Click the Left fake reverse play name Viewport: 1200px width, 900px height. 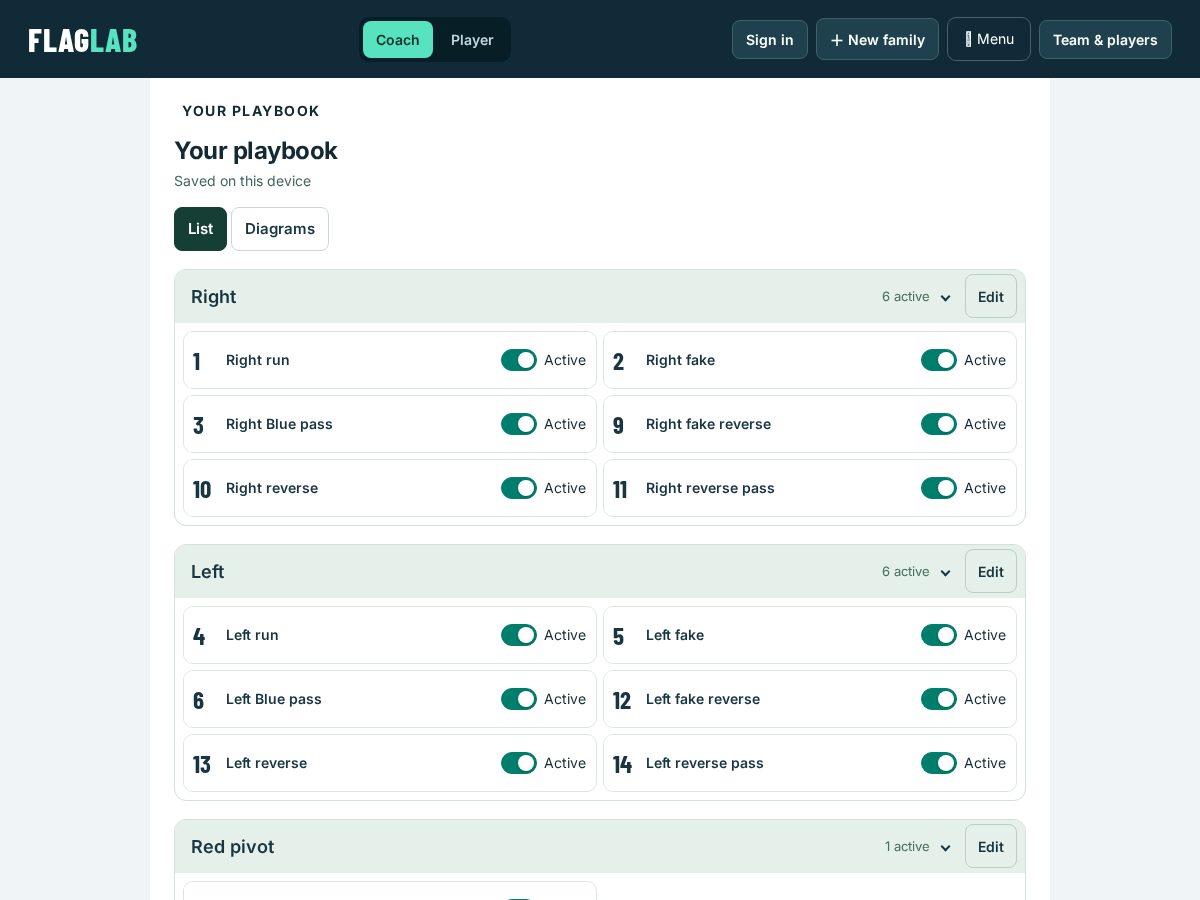click(703, 699)
